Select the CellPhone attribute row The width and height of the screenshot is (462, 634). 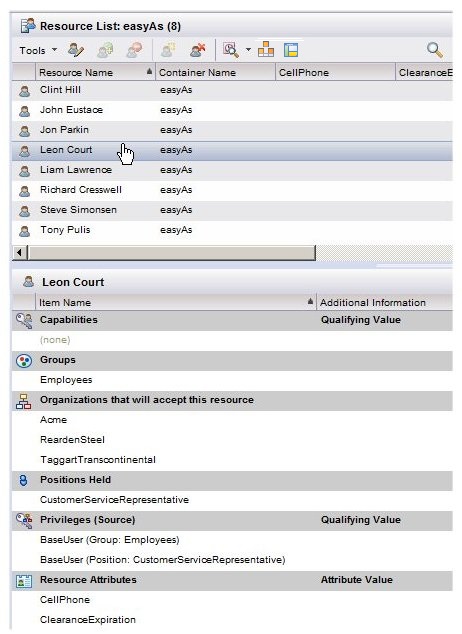pyautogui.click(x=232, y=600)
